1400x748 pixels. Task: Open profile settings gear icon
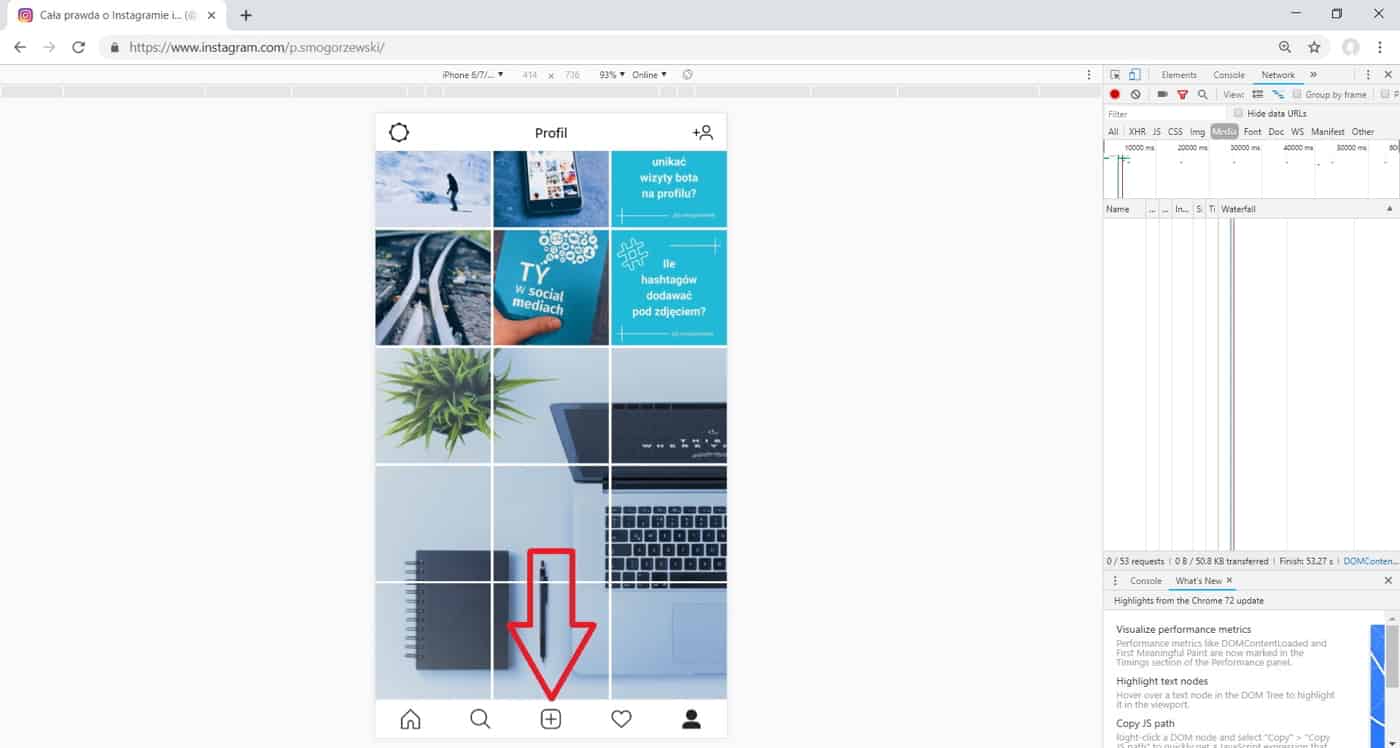pos(399,132)
